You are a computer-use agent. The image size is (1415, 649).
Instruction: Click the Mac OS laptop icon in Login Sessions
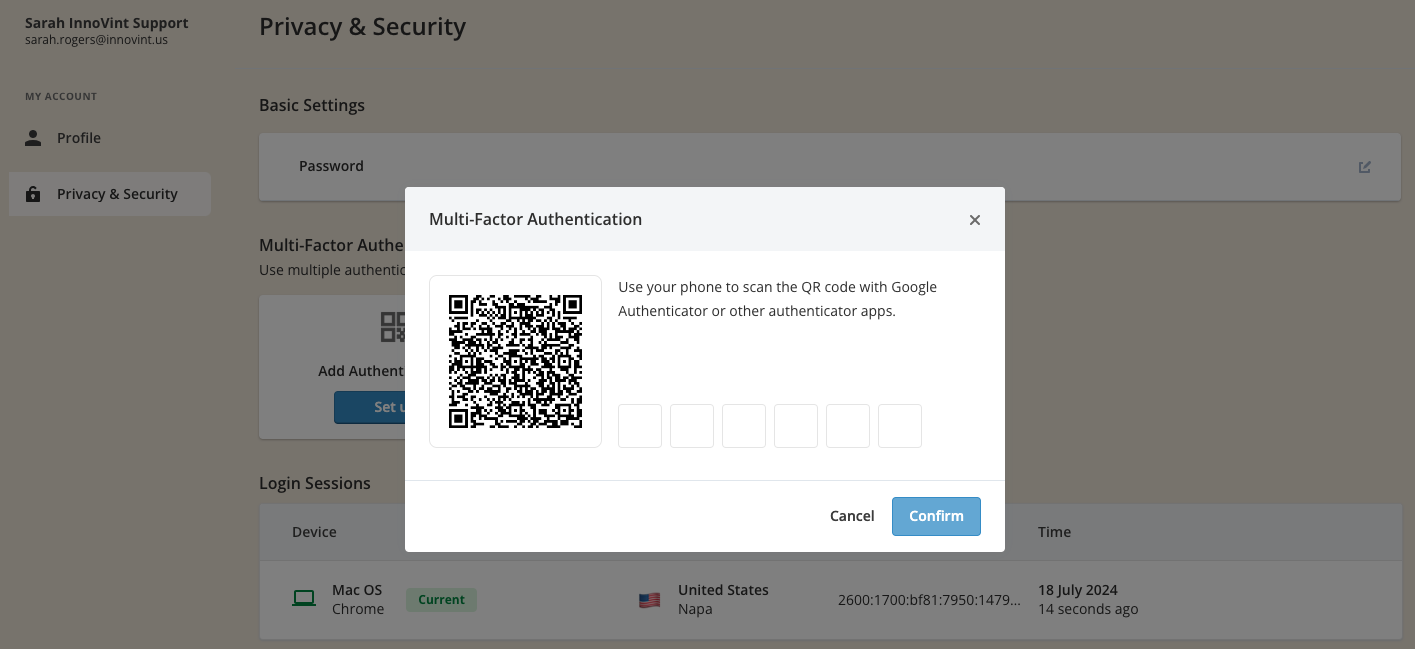tap(303, 597)
